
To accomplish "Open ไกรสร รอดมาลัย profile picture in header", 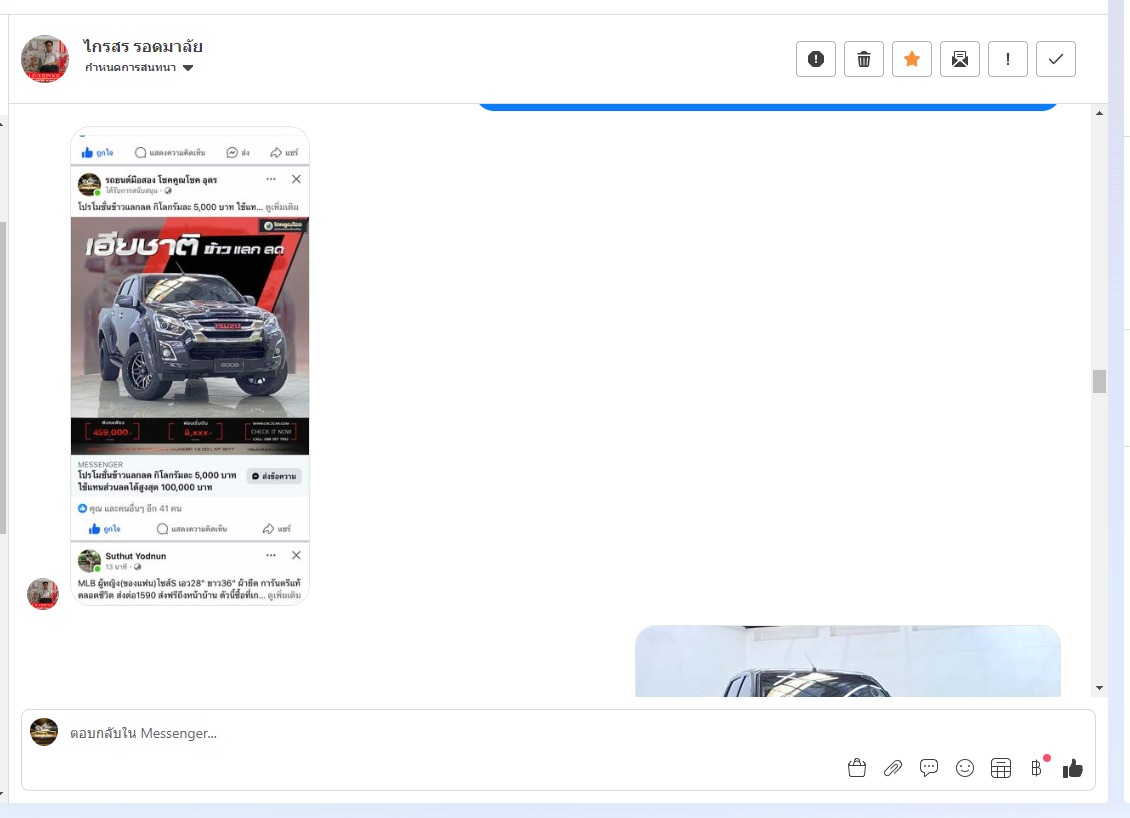I will (x=45, y=59).
